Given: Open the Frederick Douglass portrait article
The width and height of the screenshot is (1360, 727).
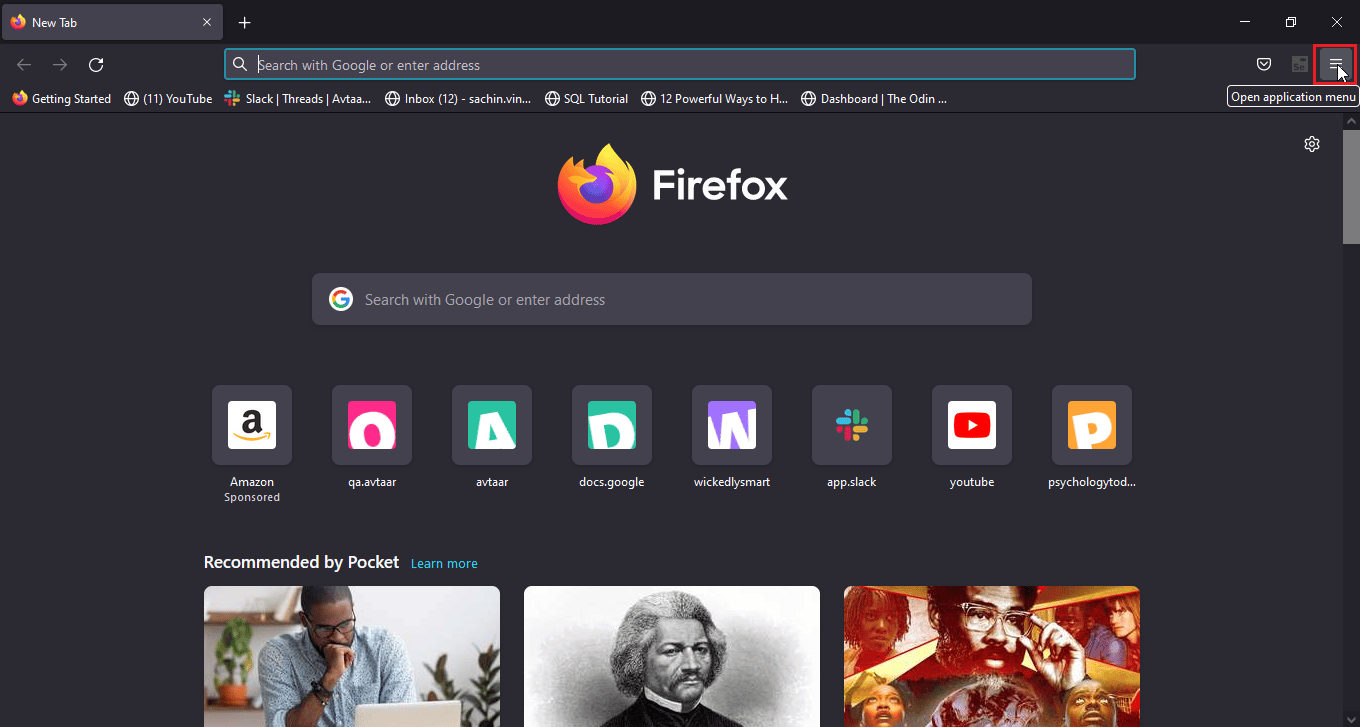Looking at the screenshot, I should tap(672, 656).
